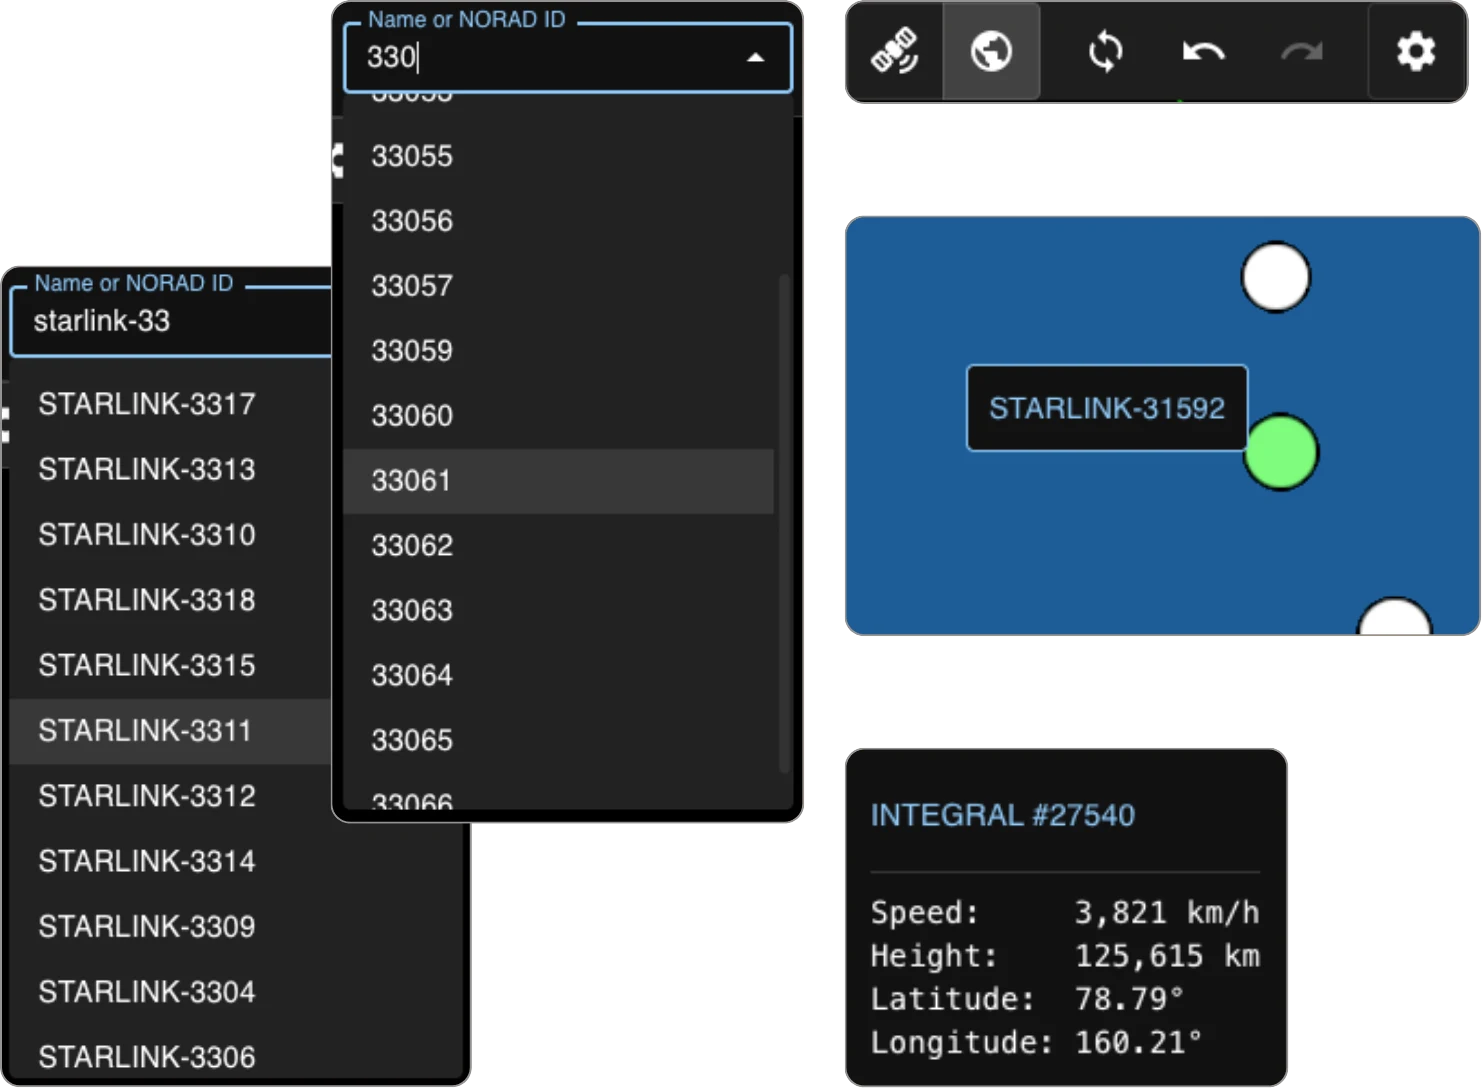Choose 33055 from the suggestions list

411,155
